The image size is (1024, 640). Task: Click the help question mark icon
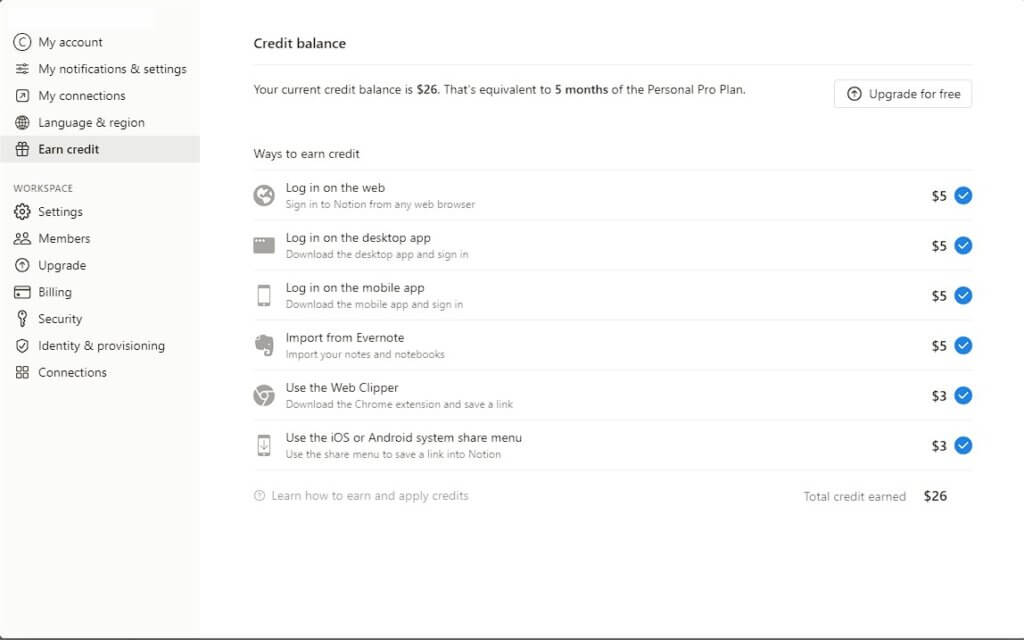(259, 496)
